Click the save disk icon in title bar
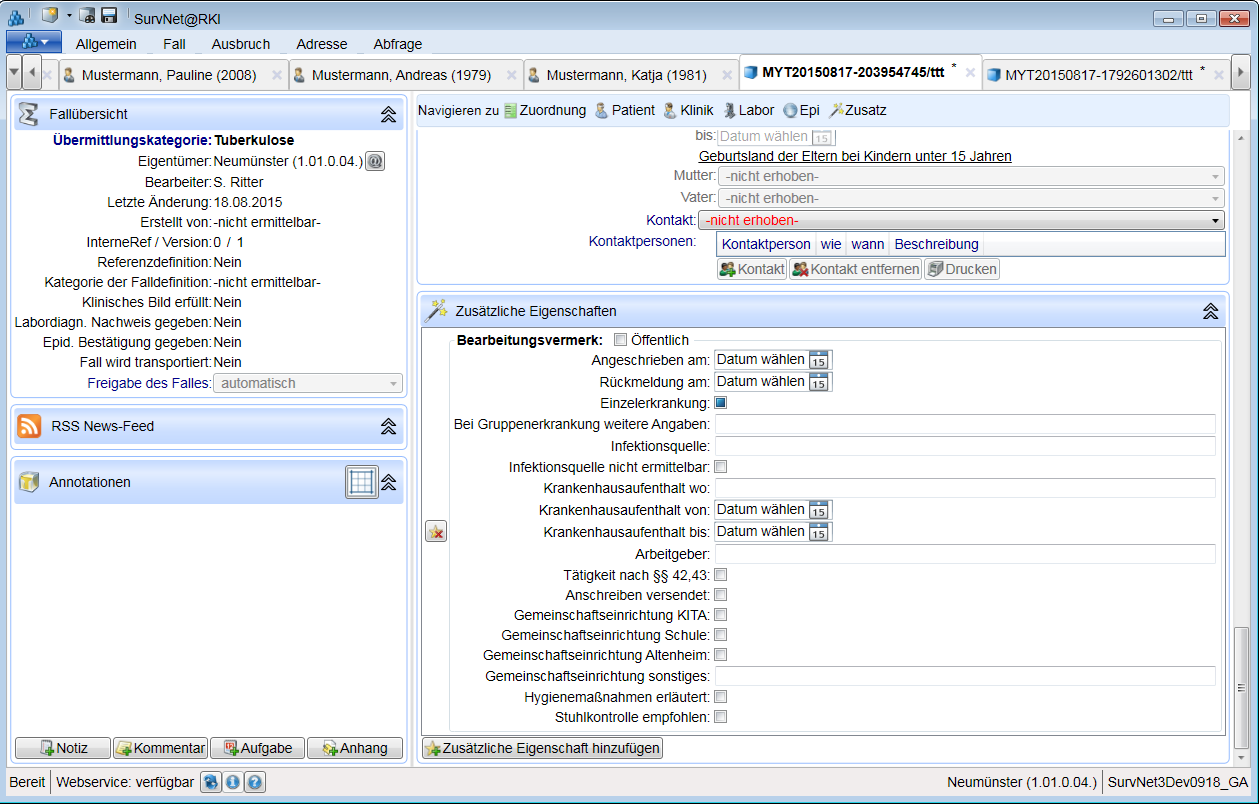The width and height of the screenshot is (1259, 804). pos(109,16)
